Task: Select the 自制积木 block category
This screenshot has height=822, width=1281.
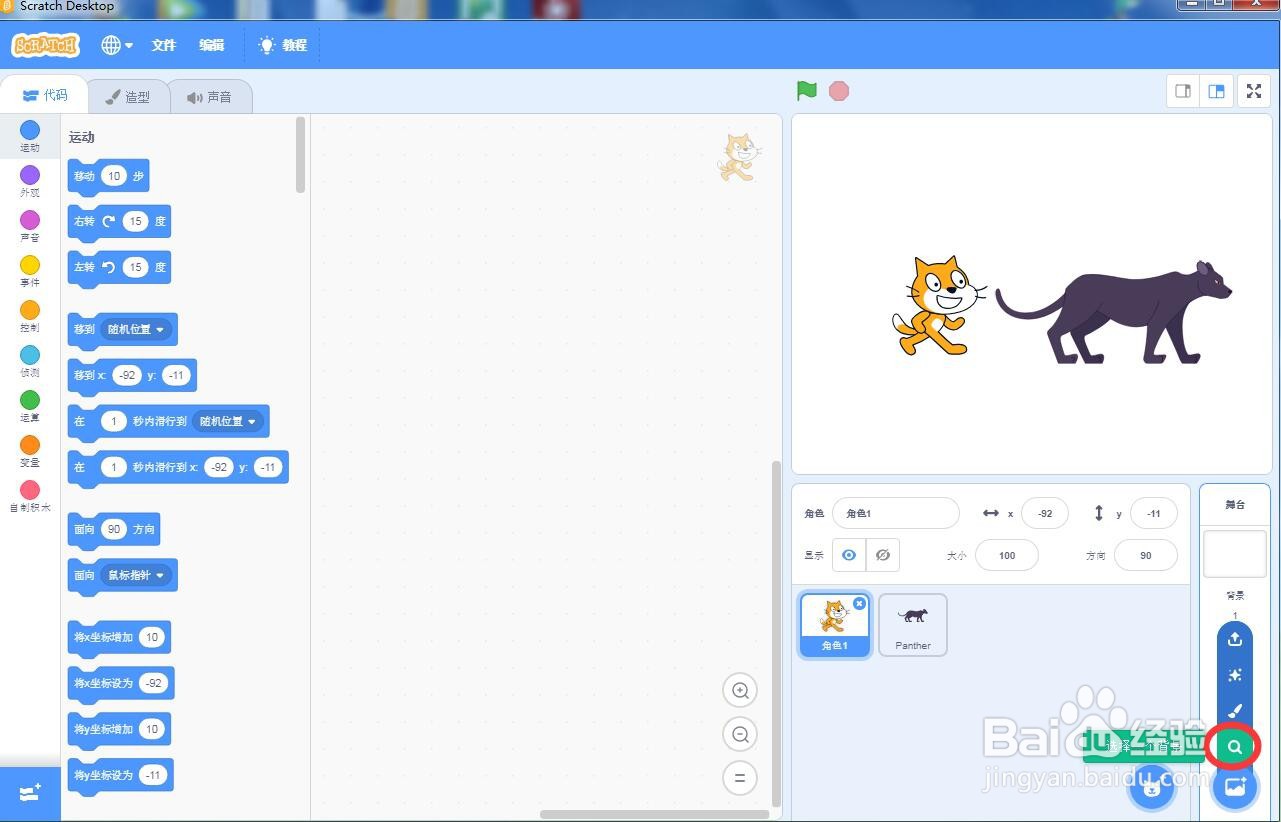Action: click(x=30, y=497)
